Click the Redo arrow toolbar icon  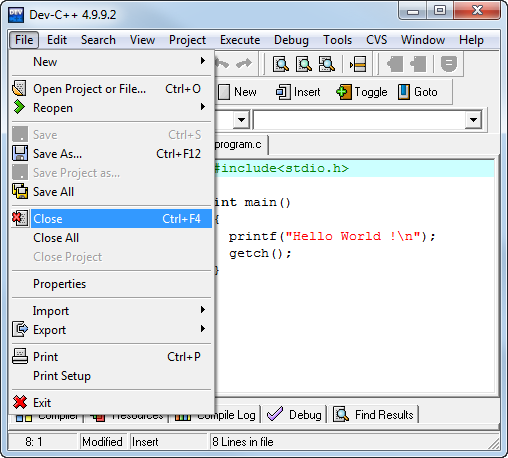point(244,64)
